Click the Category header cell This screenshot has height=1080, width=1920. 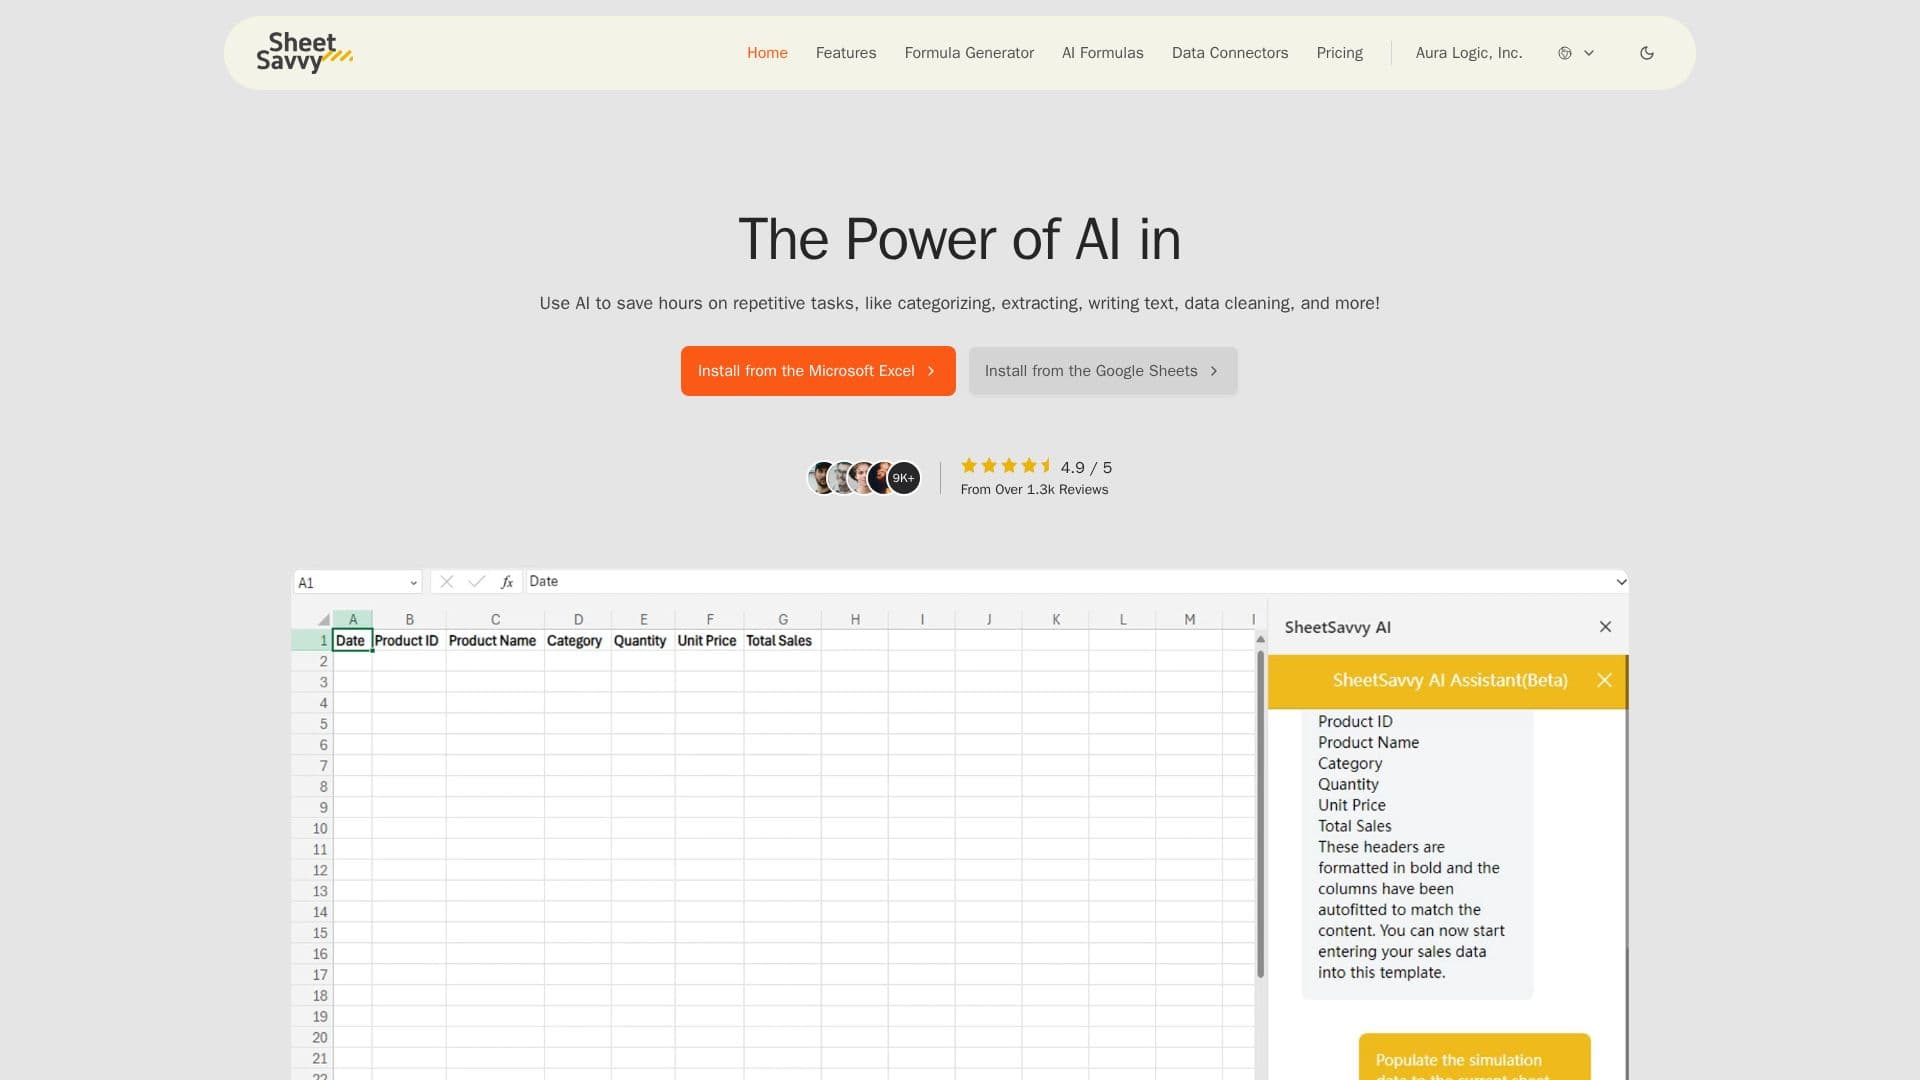(x=577, y=641)
